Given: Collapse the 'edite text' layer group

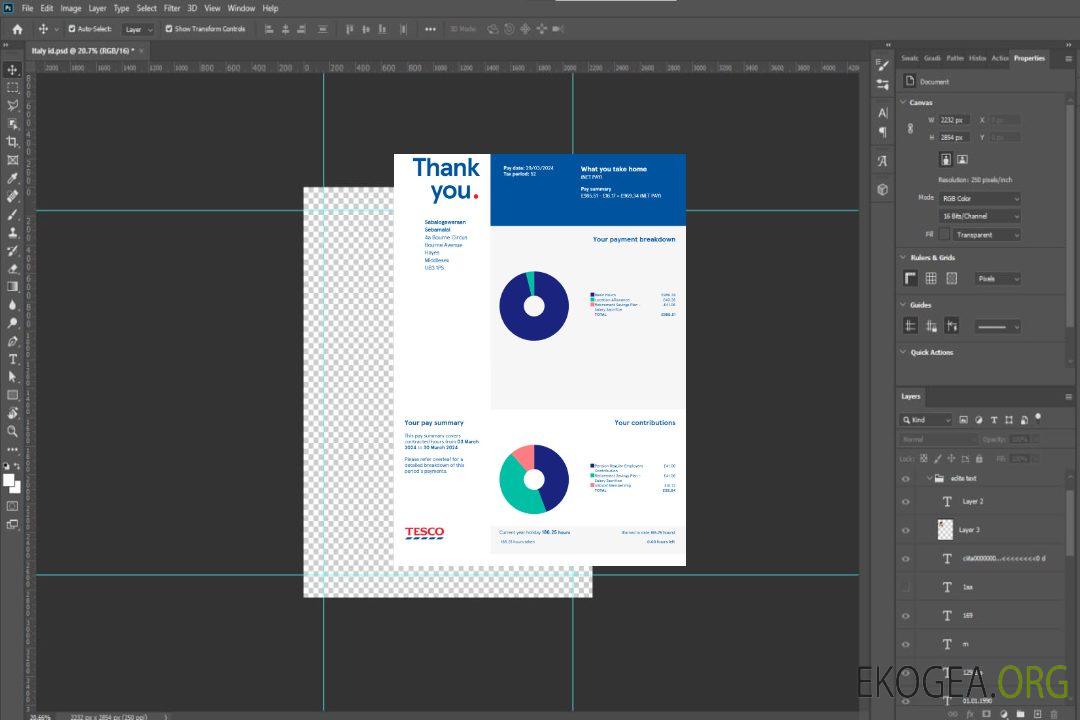Looking at the screenshot, I should [929, 478].
